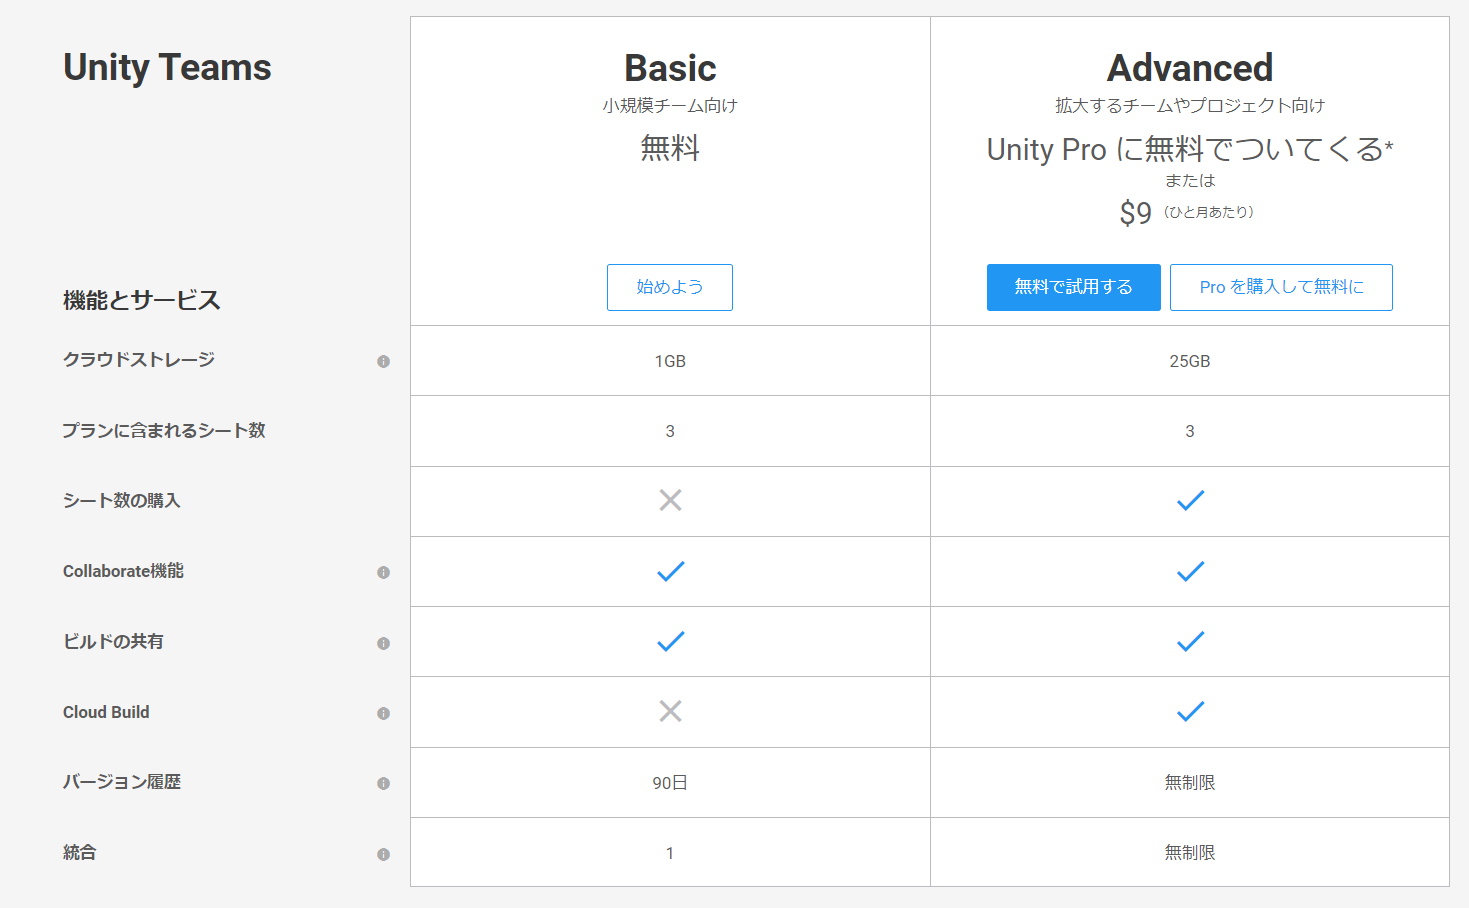This screenshot has width=1469, height=908.
Task: Click Advanced check mark for Cloud Build
Action: [x=1190, y=711]
